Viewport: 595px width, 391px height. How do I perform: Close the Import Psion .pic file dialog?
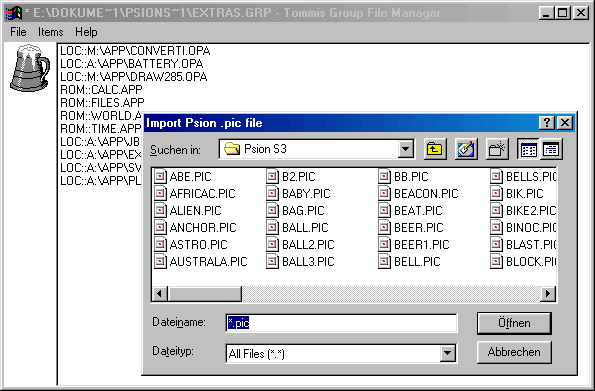[565, 123]
